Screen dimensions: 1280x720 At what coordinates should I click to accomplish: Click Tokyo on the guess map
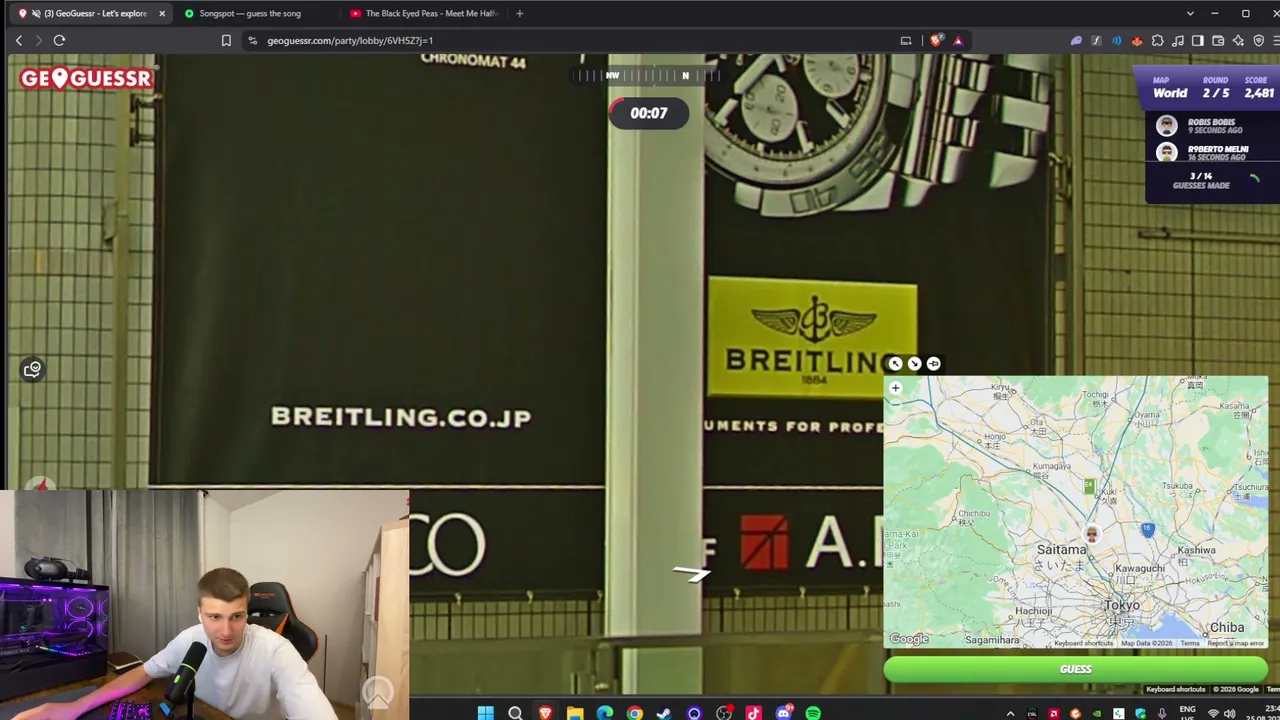pyautogui.click(x=1122, y=605)
